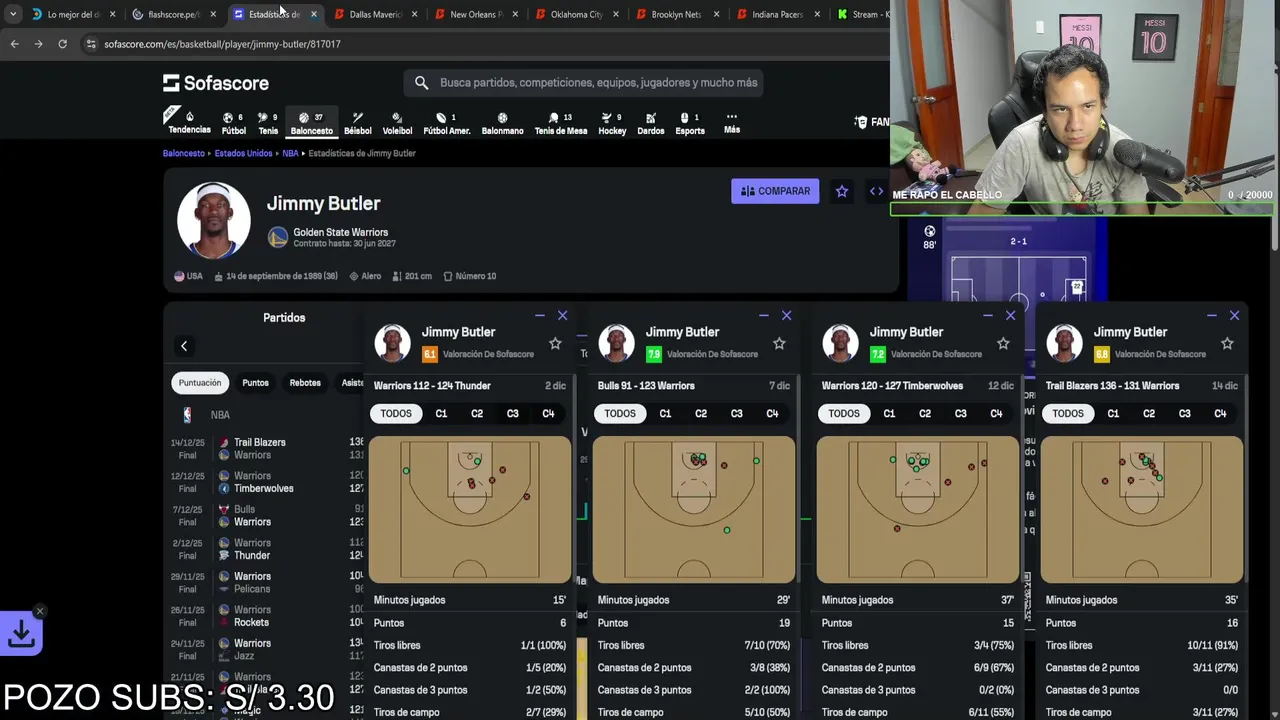Screen dimensions: 1280x720
Task: Star the Trail Blazers vs Warriors card
Action: pos(1227,343)
